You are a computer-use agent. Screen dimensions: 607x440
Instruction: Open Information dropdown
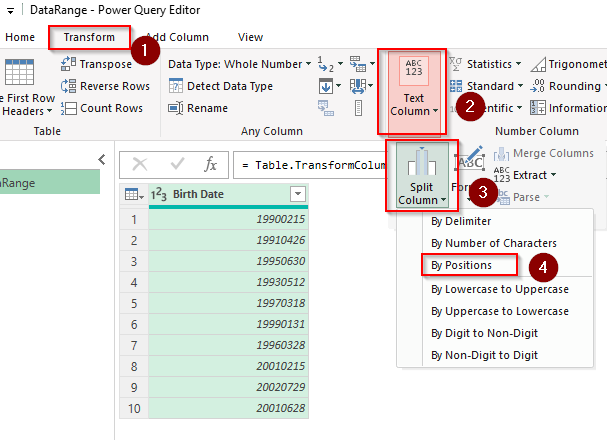point(568,108)
